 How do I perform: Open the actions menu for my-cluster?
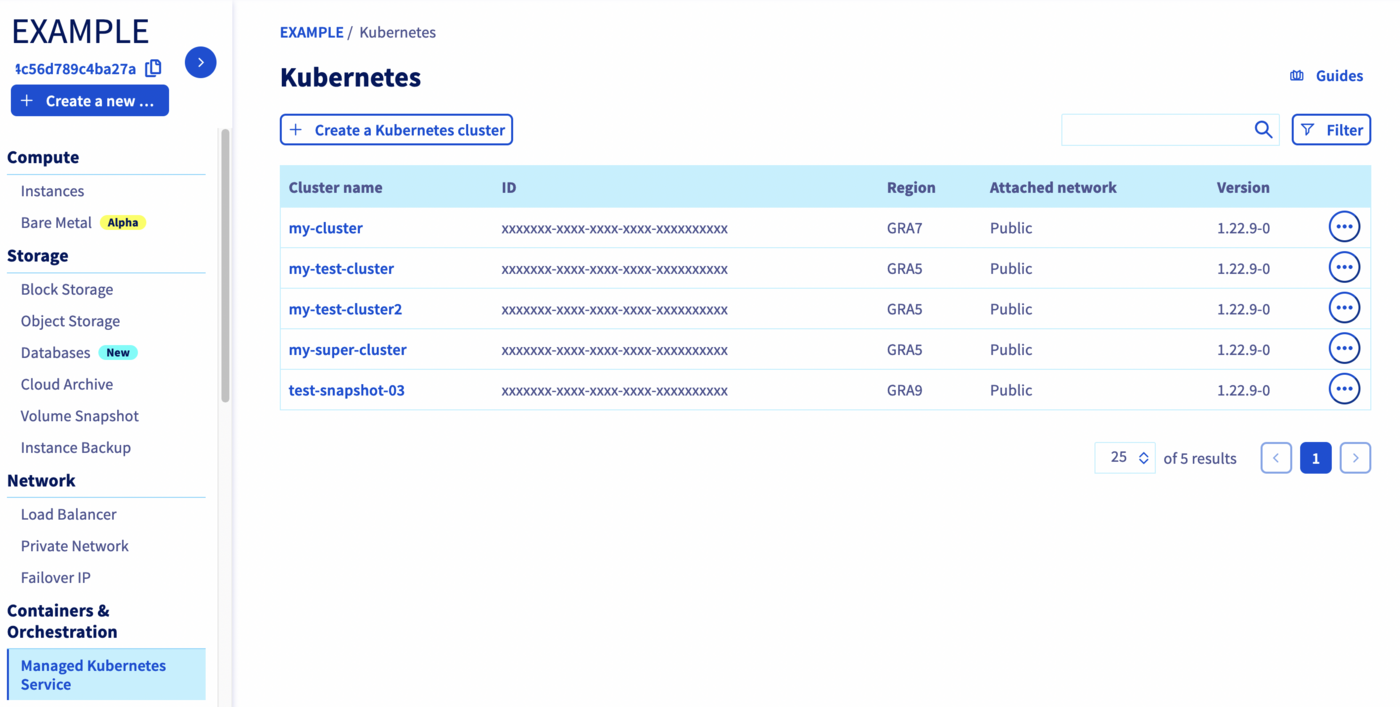(1344, 226)
